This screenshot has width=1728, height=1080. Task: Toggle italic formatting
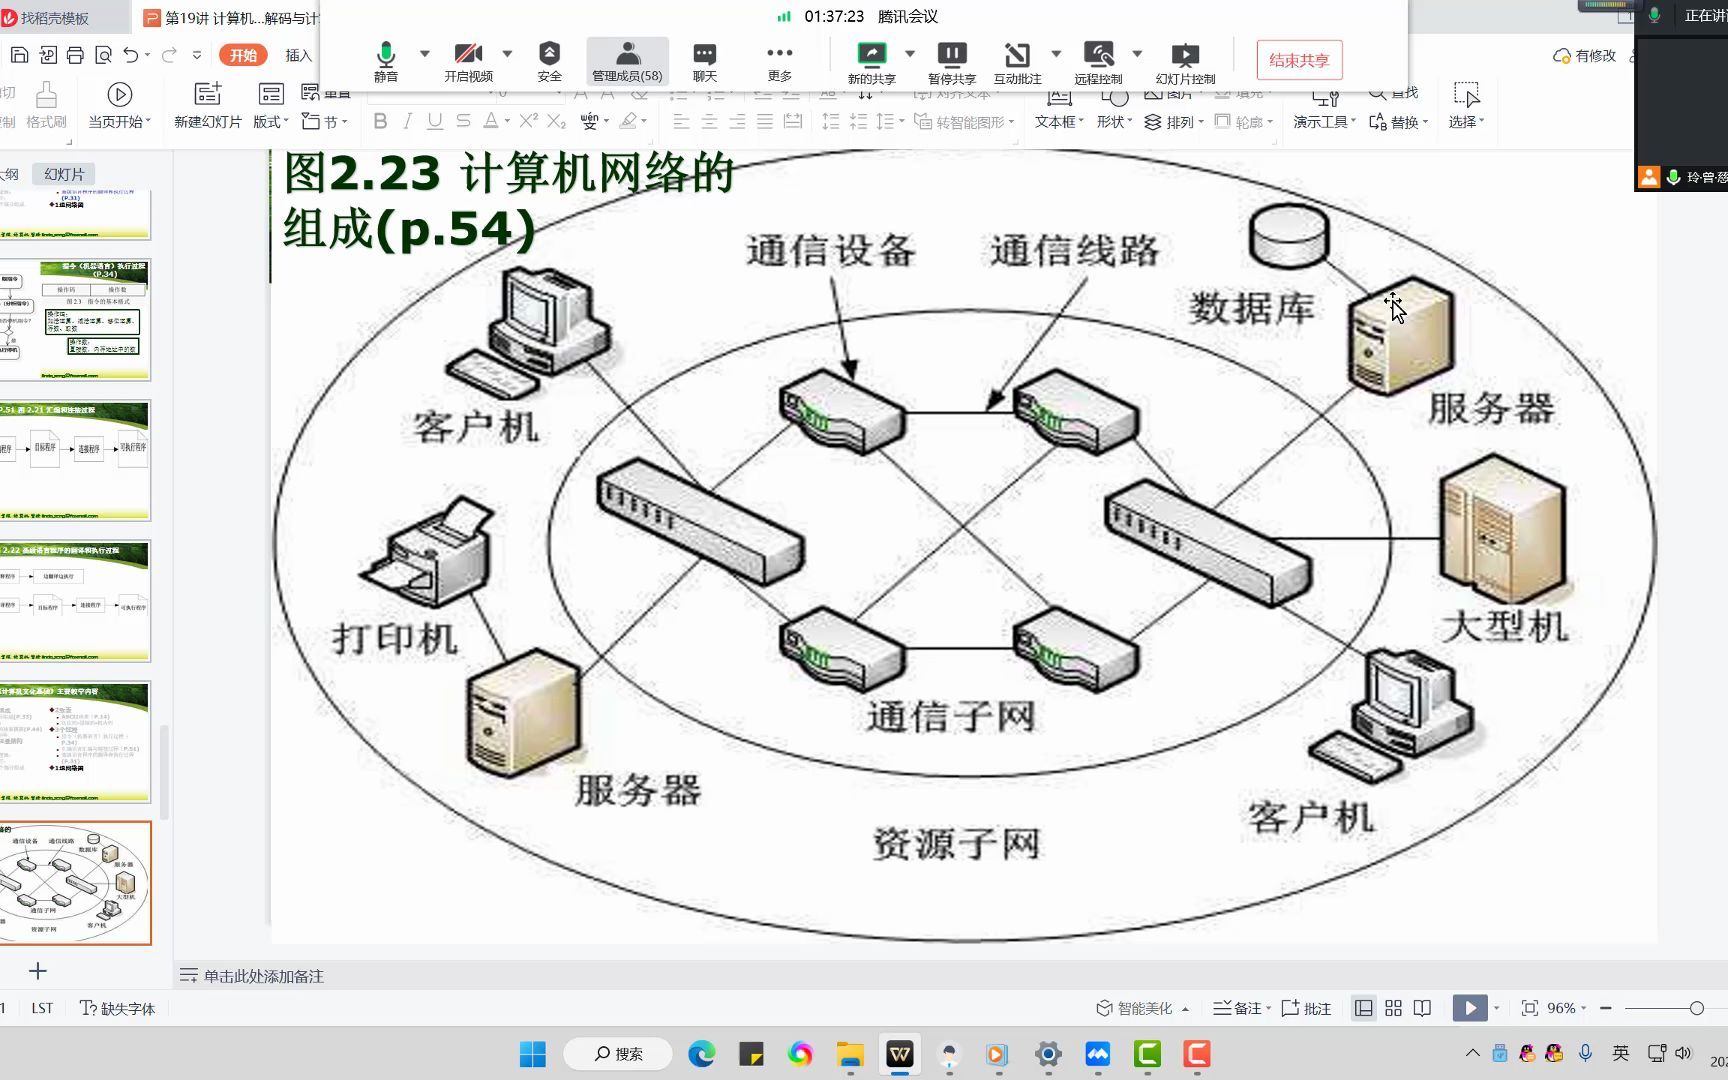407,121
